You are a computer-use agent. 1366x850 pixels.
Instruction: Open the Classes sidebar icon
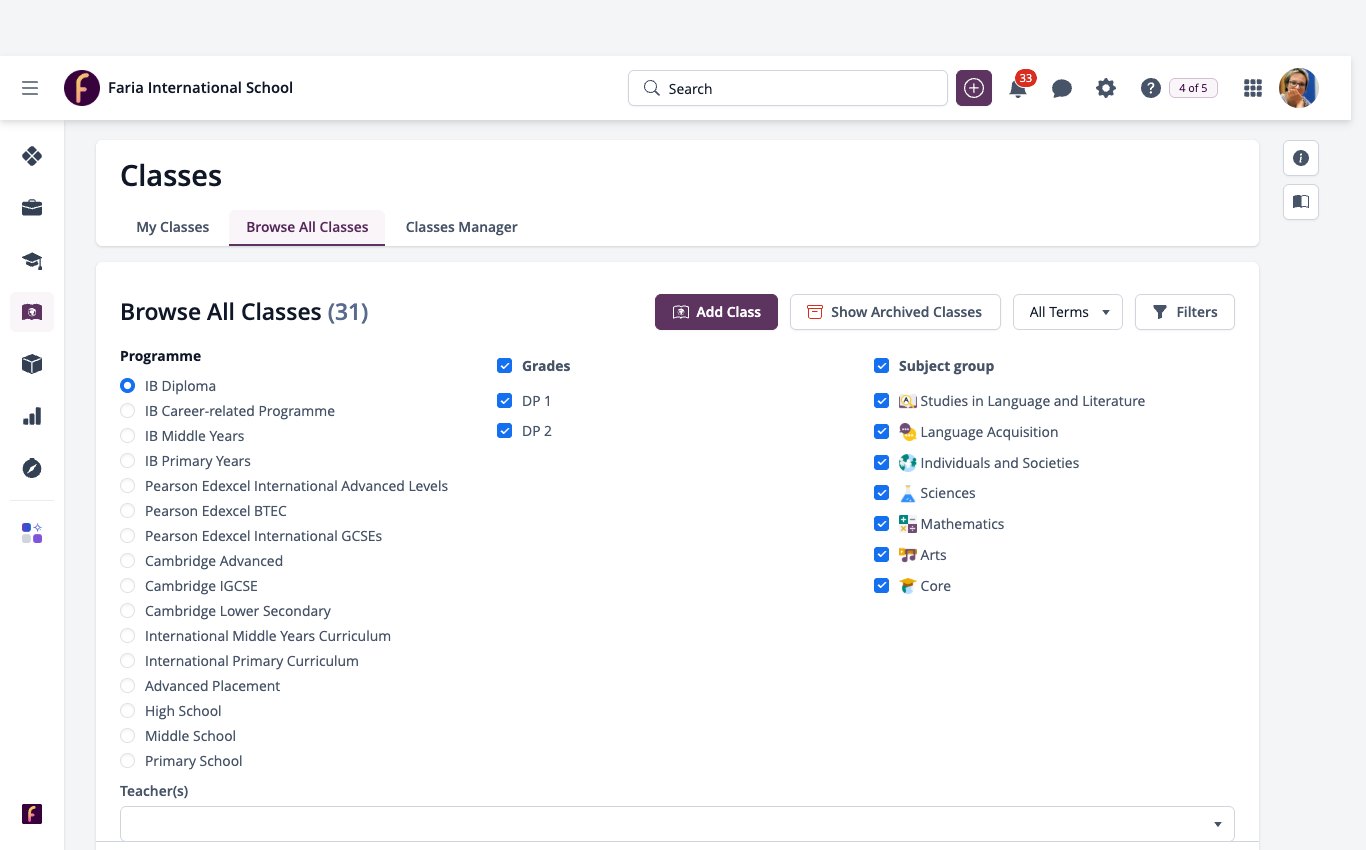click(x=32, y=312)
